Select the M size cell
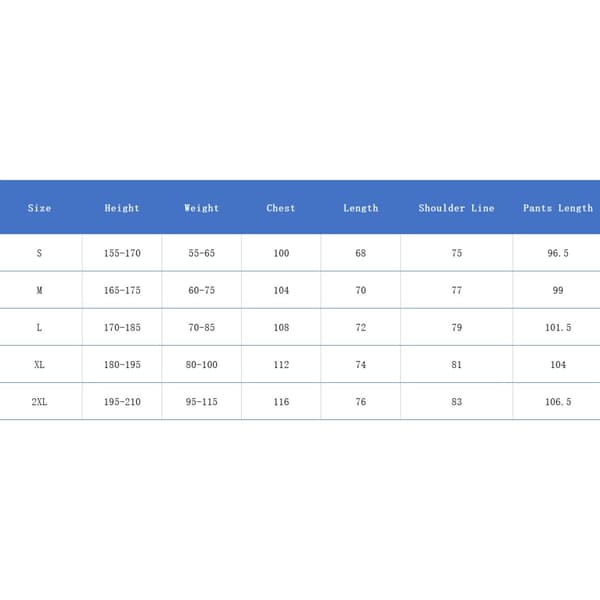The width and height of the screenshot is (600, 600). coord(39,290)
